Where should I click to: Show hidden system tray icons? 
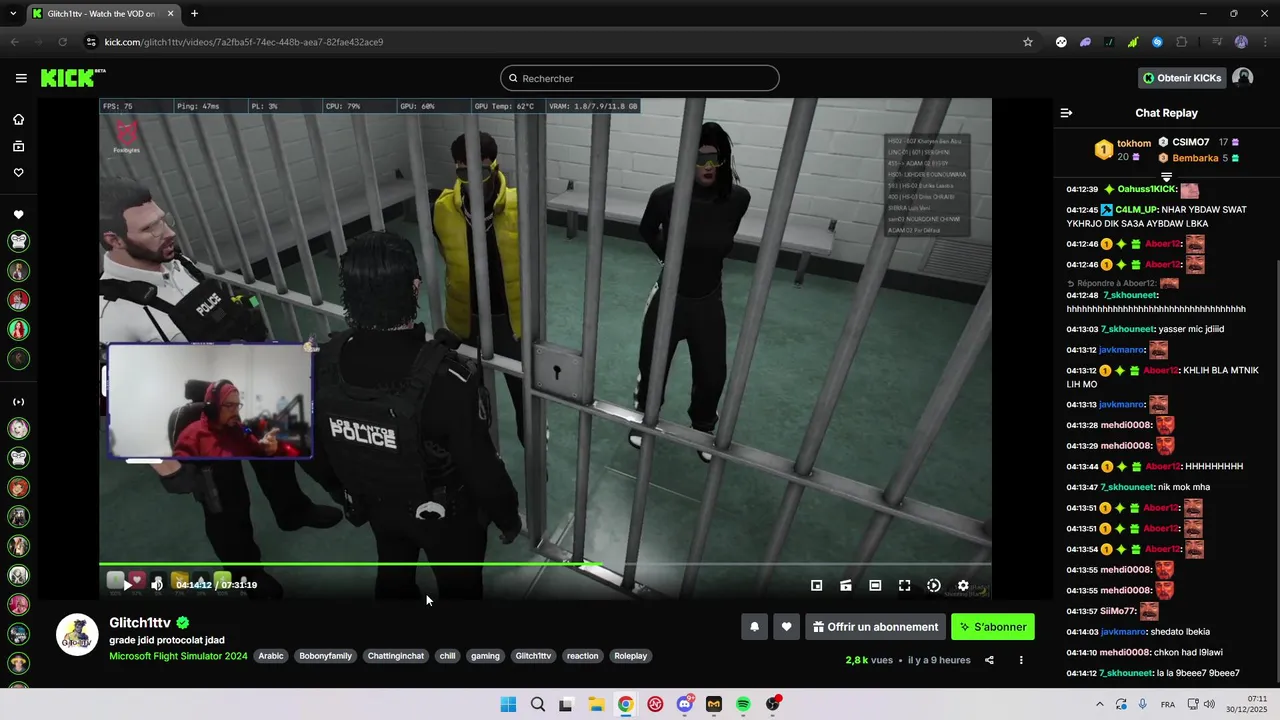click(1100, 704)
